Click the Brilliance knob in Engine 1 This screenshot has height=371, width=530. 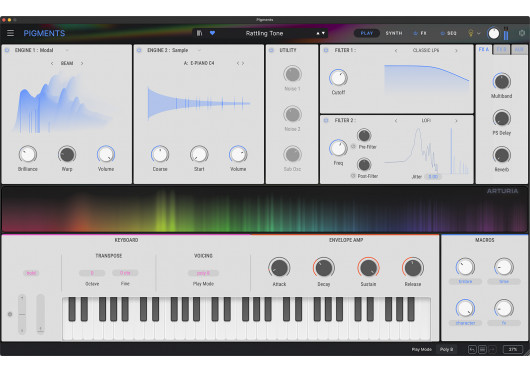[28, 154]
